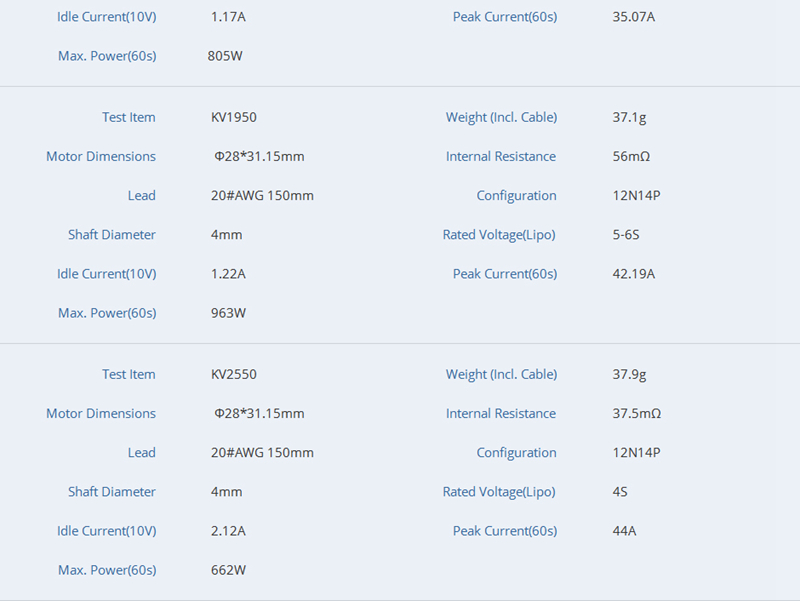Viewport: 800px width, 601px height.
Task: Click the 44A peak current value
Action: tap(624, 531)
